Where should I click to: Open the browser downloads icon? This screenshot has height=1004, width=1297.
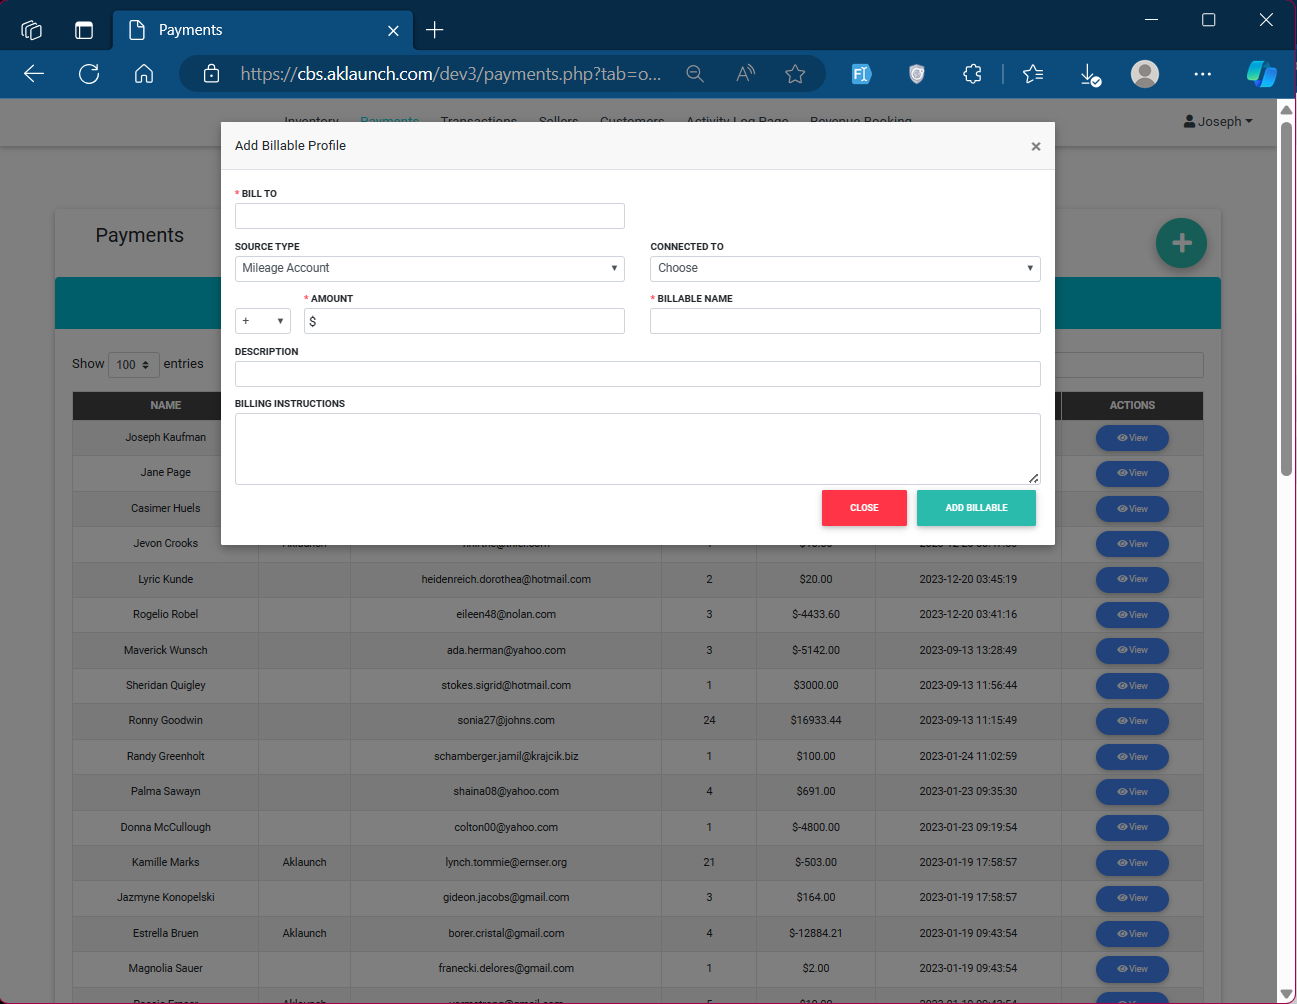[x=1090, y=74]
